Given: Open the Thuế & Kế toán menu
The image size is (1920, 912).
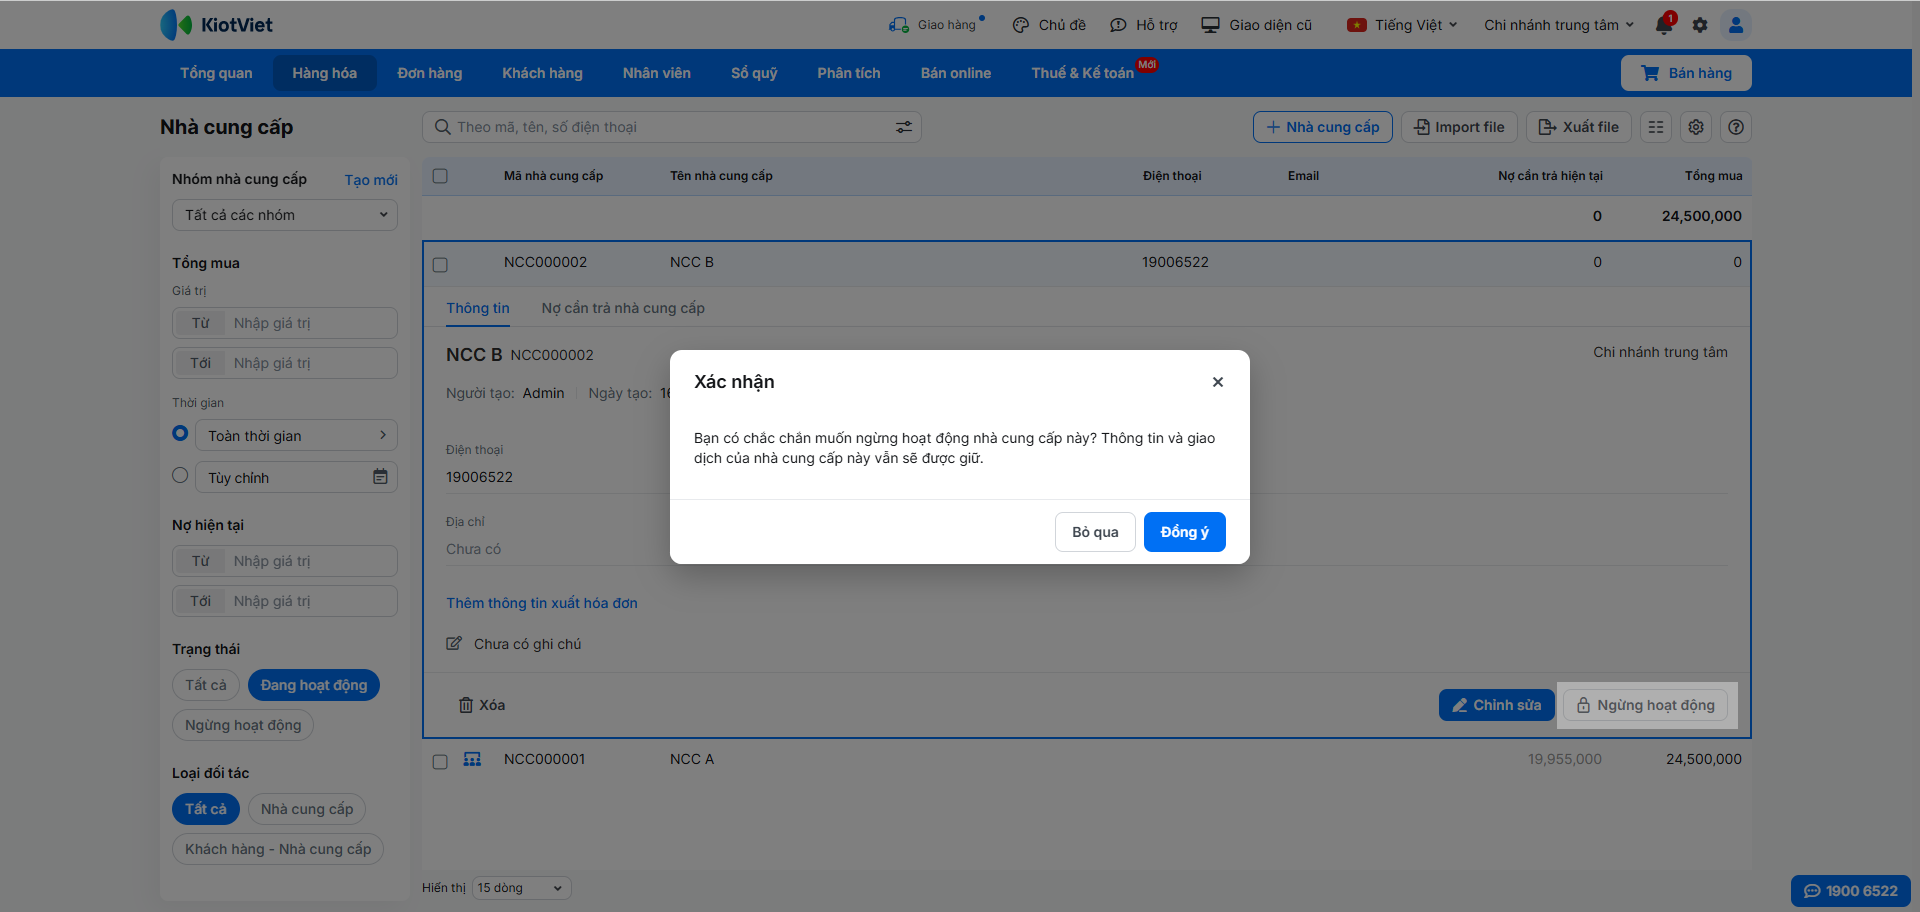Looking at the screenshot, I should coord(1083,73).
